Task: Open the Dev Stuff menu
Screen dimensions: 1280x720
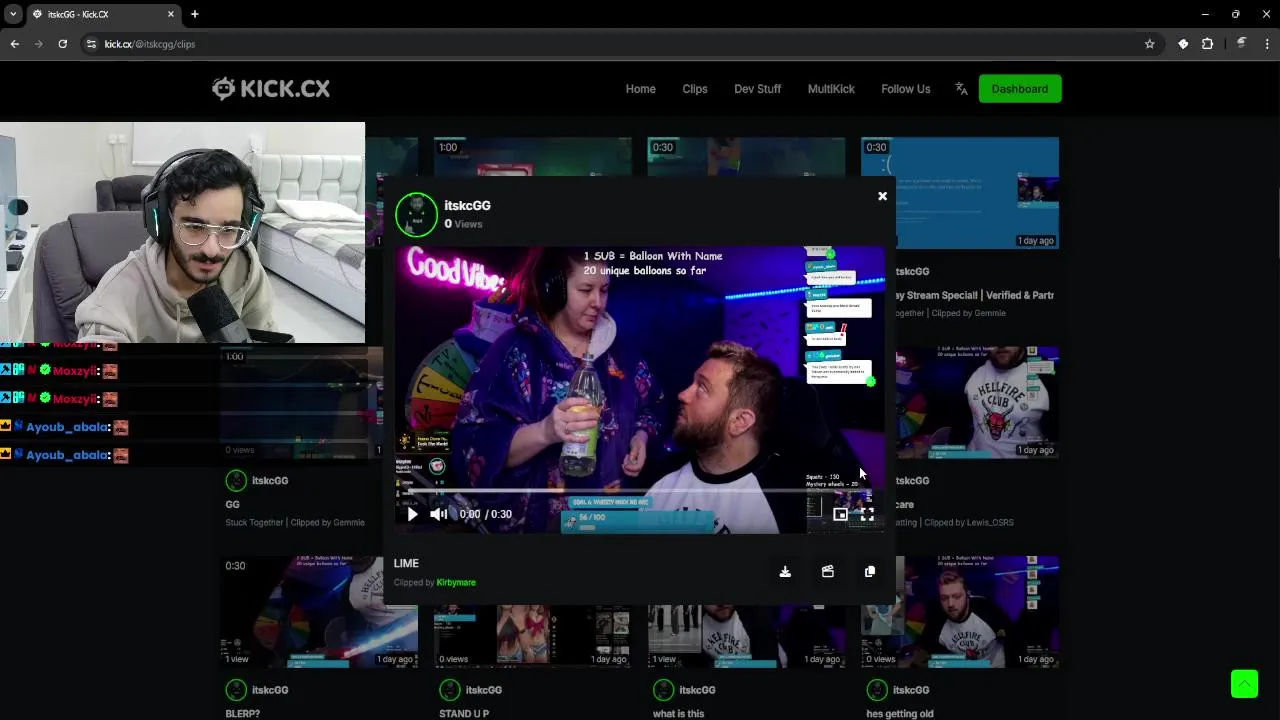Action: (757, 89)
